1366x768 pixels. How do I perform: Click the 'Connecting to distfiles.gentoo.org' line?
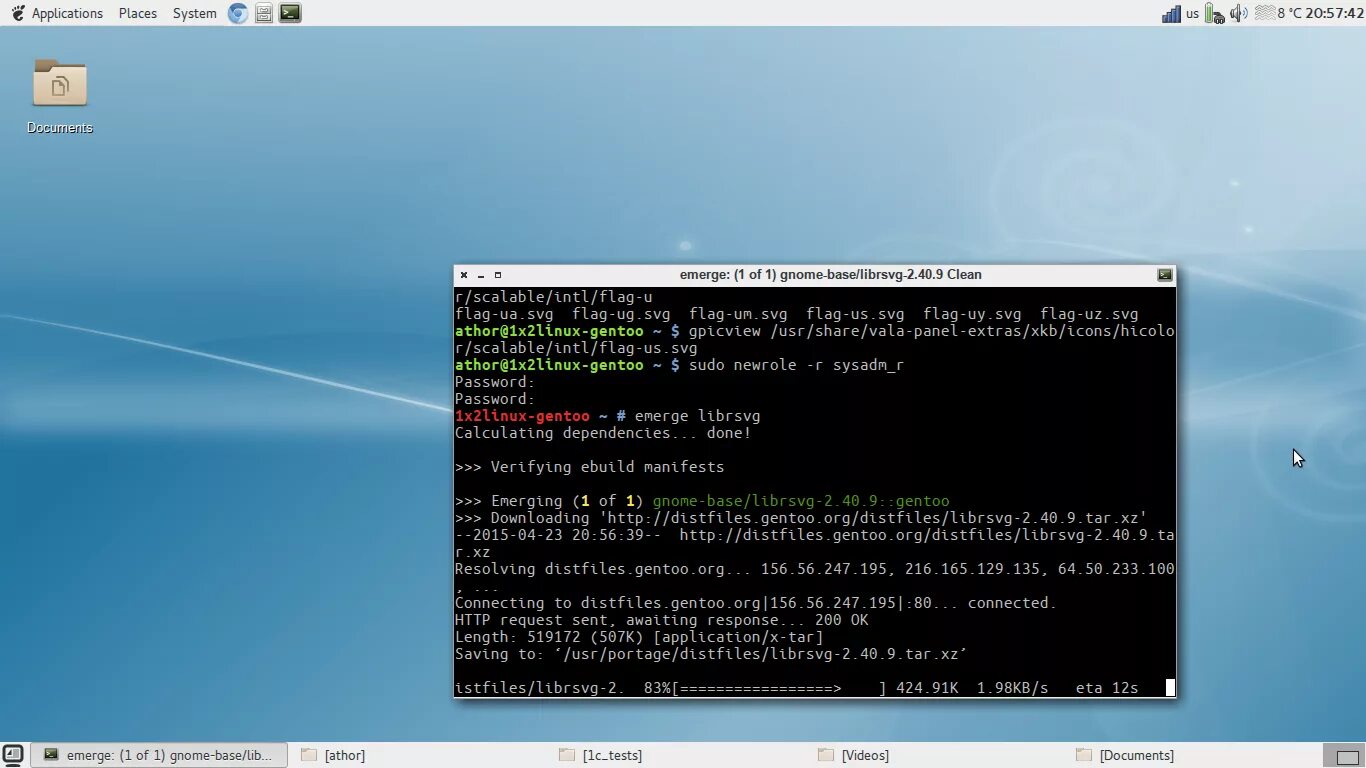756,603
